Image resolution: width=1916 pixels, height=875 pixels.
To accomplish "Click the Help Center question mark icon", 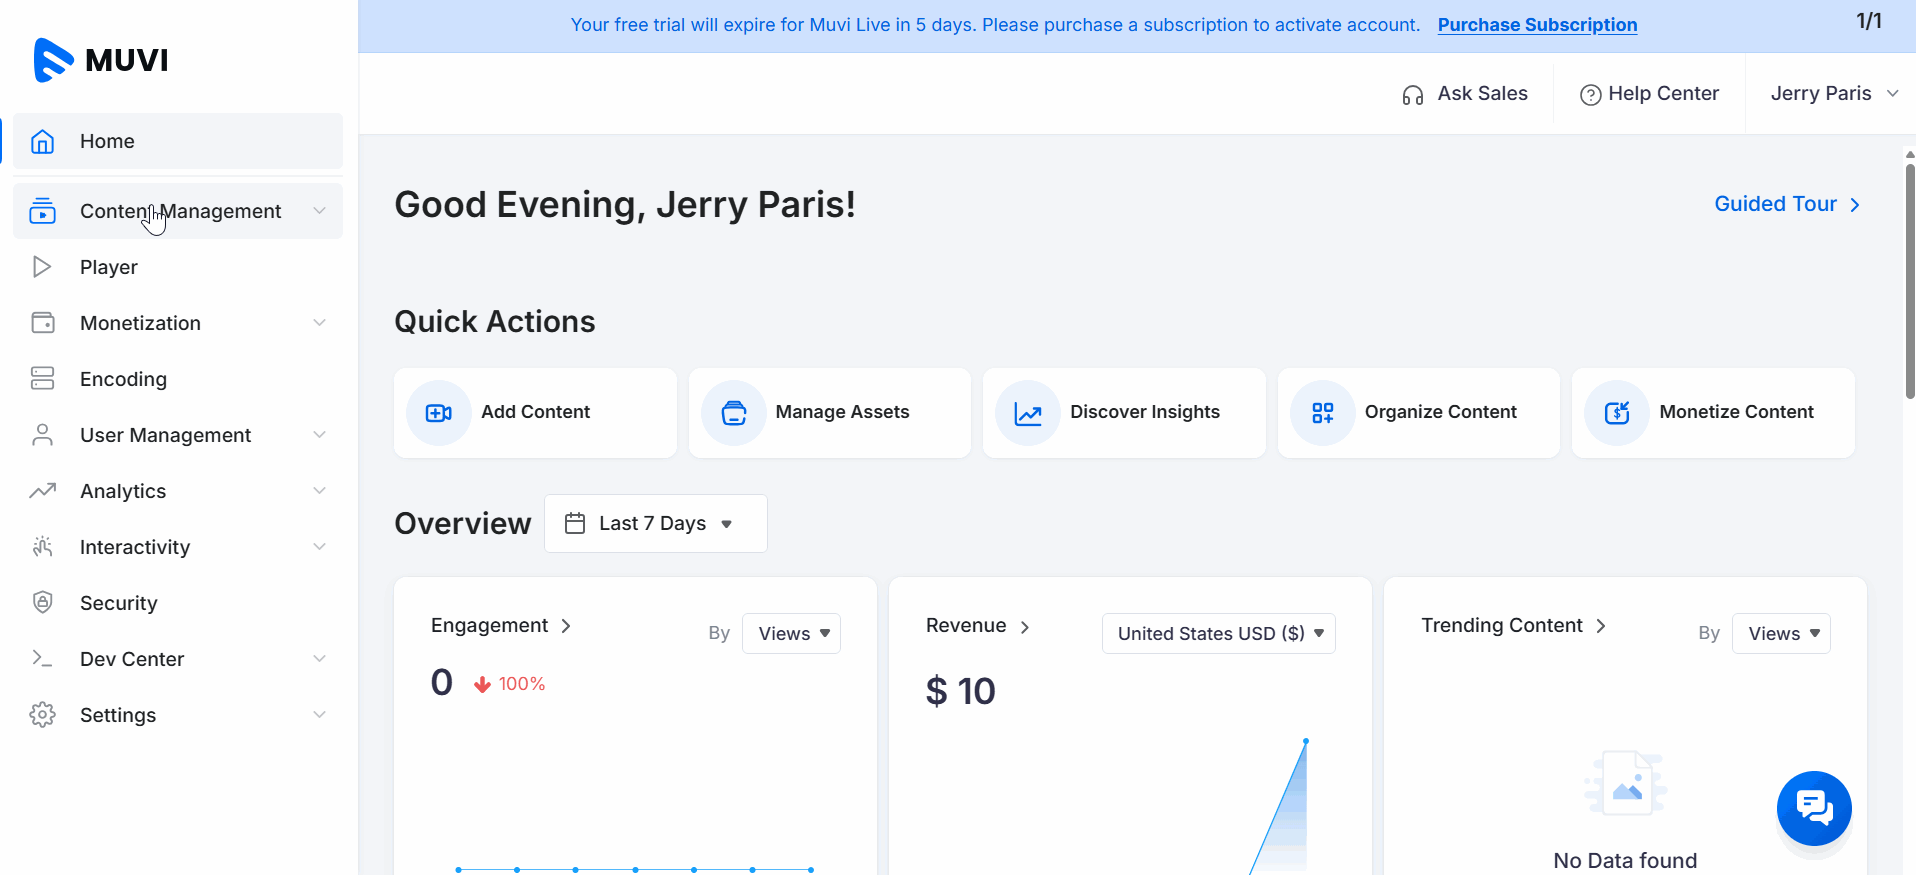I will pyautogui.click(x=1590, y=95).
